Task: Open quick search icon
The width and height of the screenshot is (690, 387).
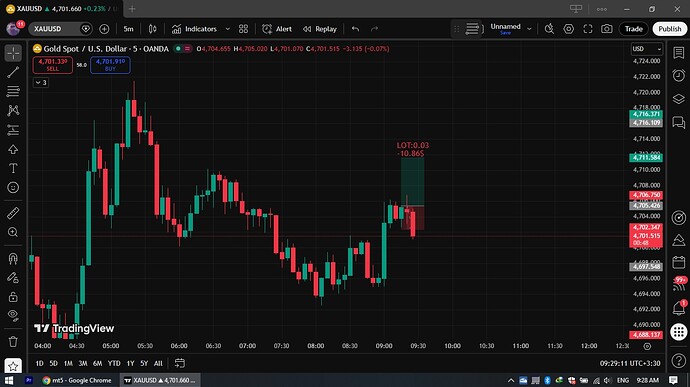Action: pyautogui.click(x=549, y=29)
